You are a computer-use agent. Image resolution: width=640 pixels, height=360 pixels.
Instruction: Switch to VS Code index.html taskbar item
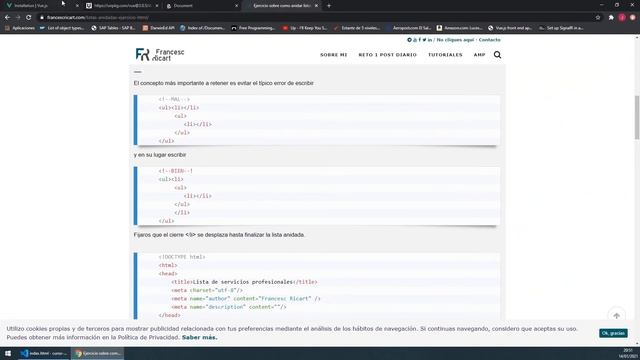pos(44,353)
